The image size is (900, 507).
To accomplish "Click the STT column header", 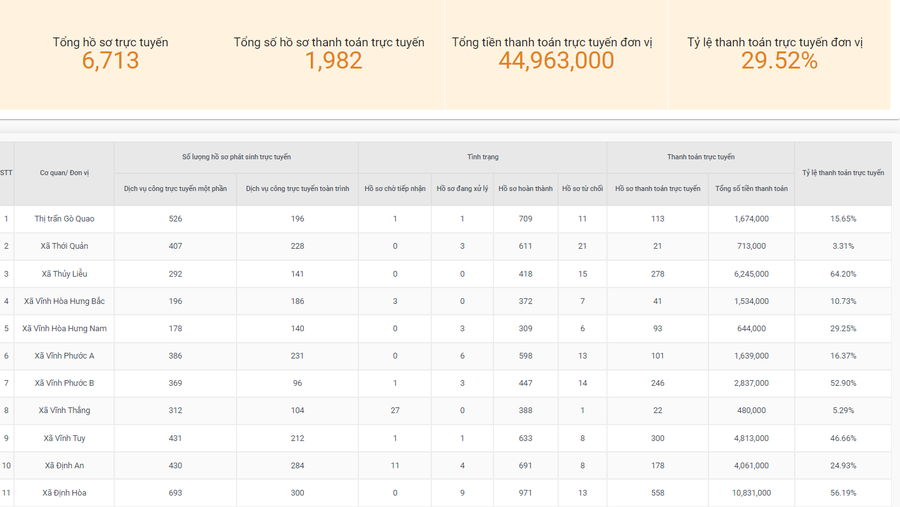I will pyautogui.click(x=6, y=173).
